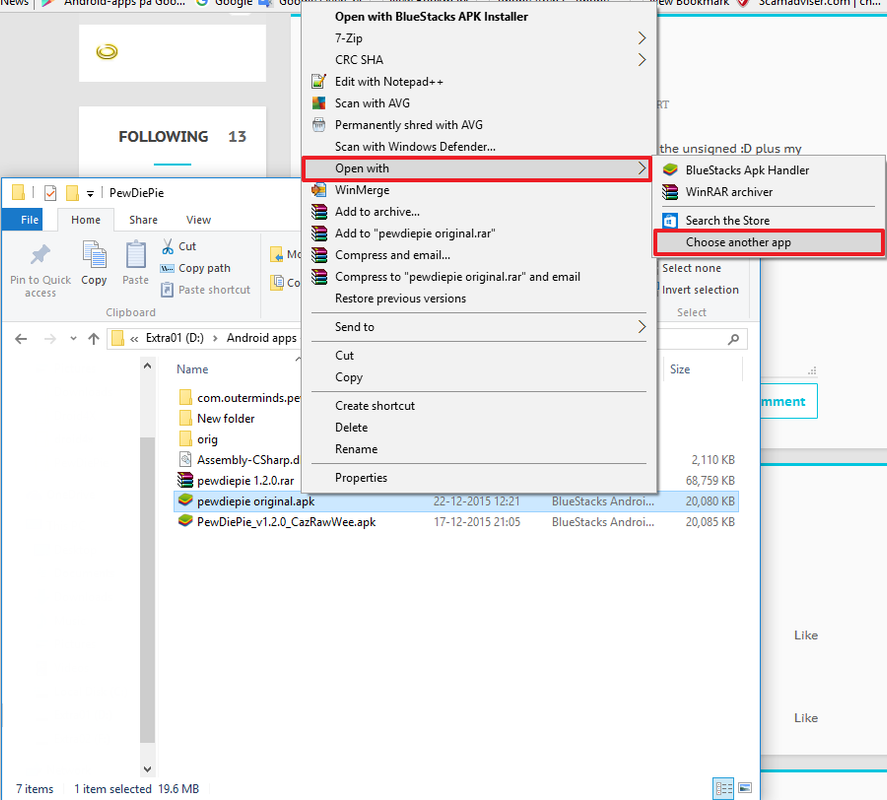Click the breadcrumb double chevron before Extra01

134,339
